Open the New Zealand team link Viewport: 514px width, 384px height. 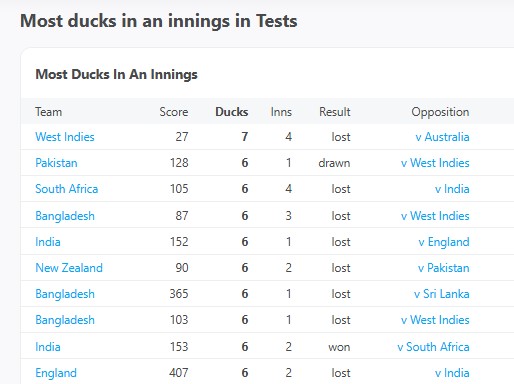point(69,268)
